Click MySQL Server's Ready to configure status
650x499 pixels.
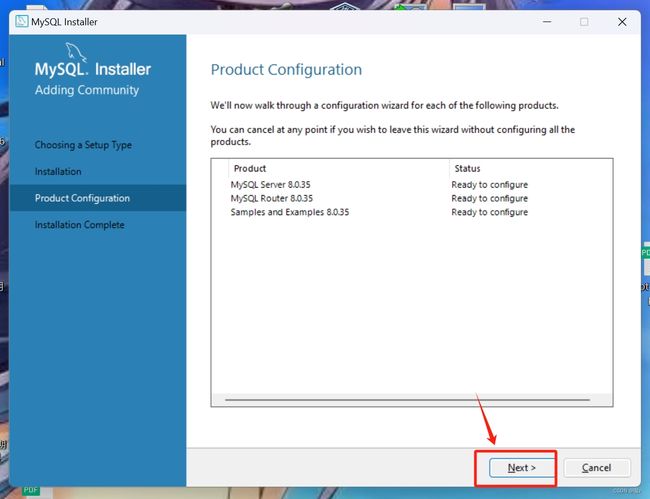pyautogui.click(x=490, y=185)
